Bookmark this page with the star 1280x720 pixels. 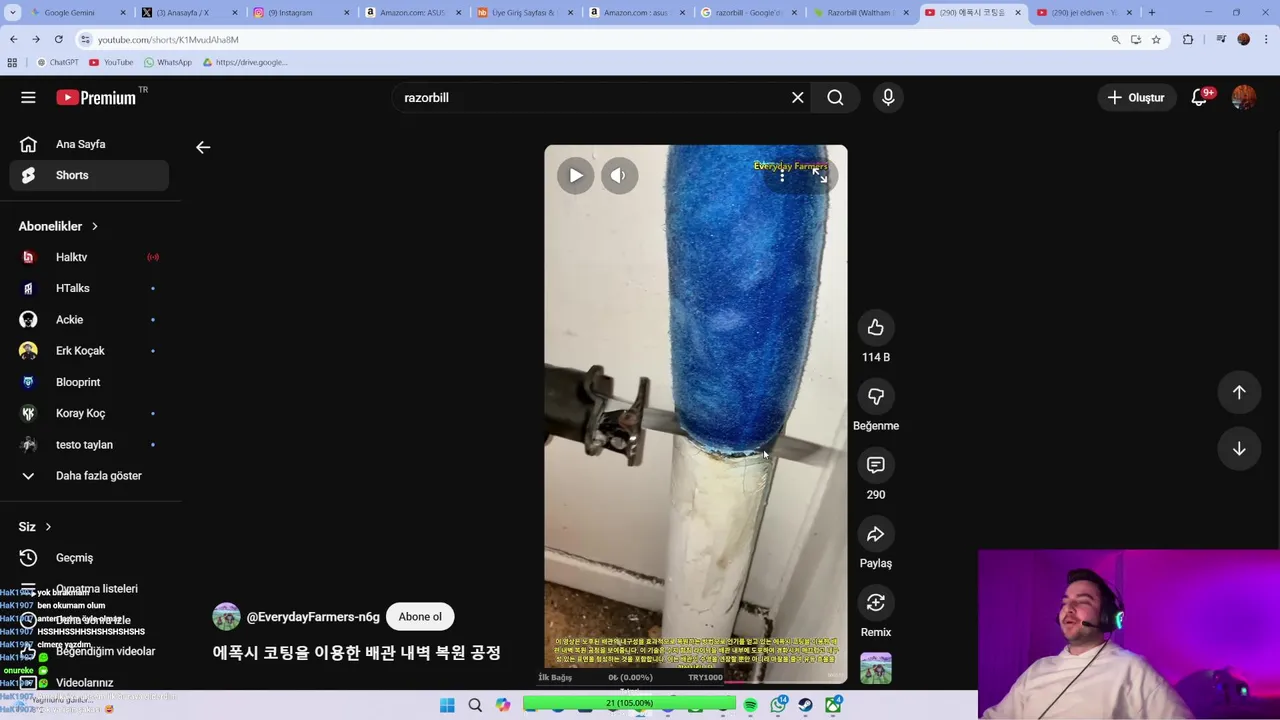(1156, 40)
